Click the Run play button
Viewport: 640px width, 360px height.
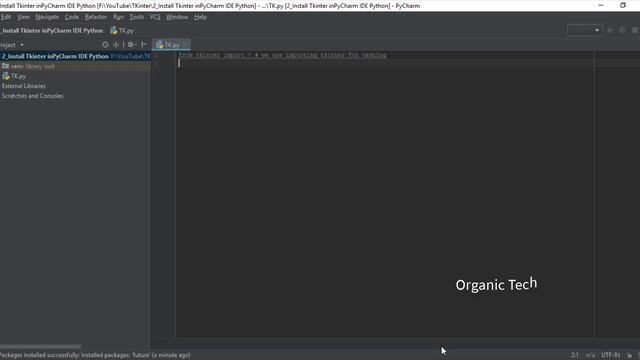pyautogui.click(x=610, y=30)
